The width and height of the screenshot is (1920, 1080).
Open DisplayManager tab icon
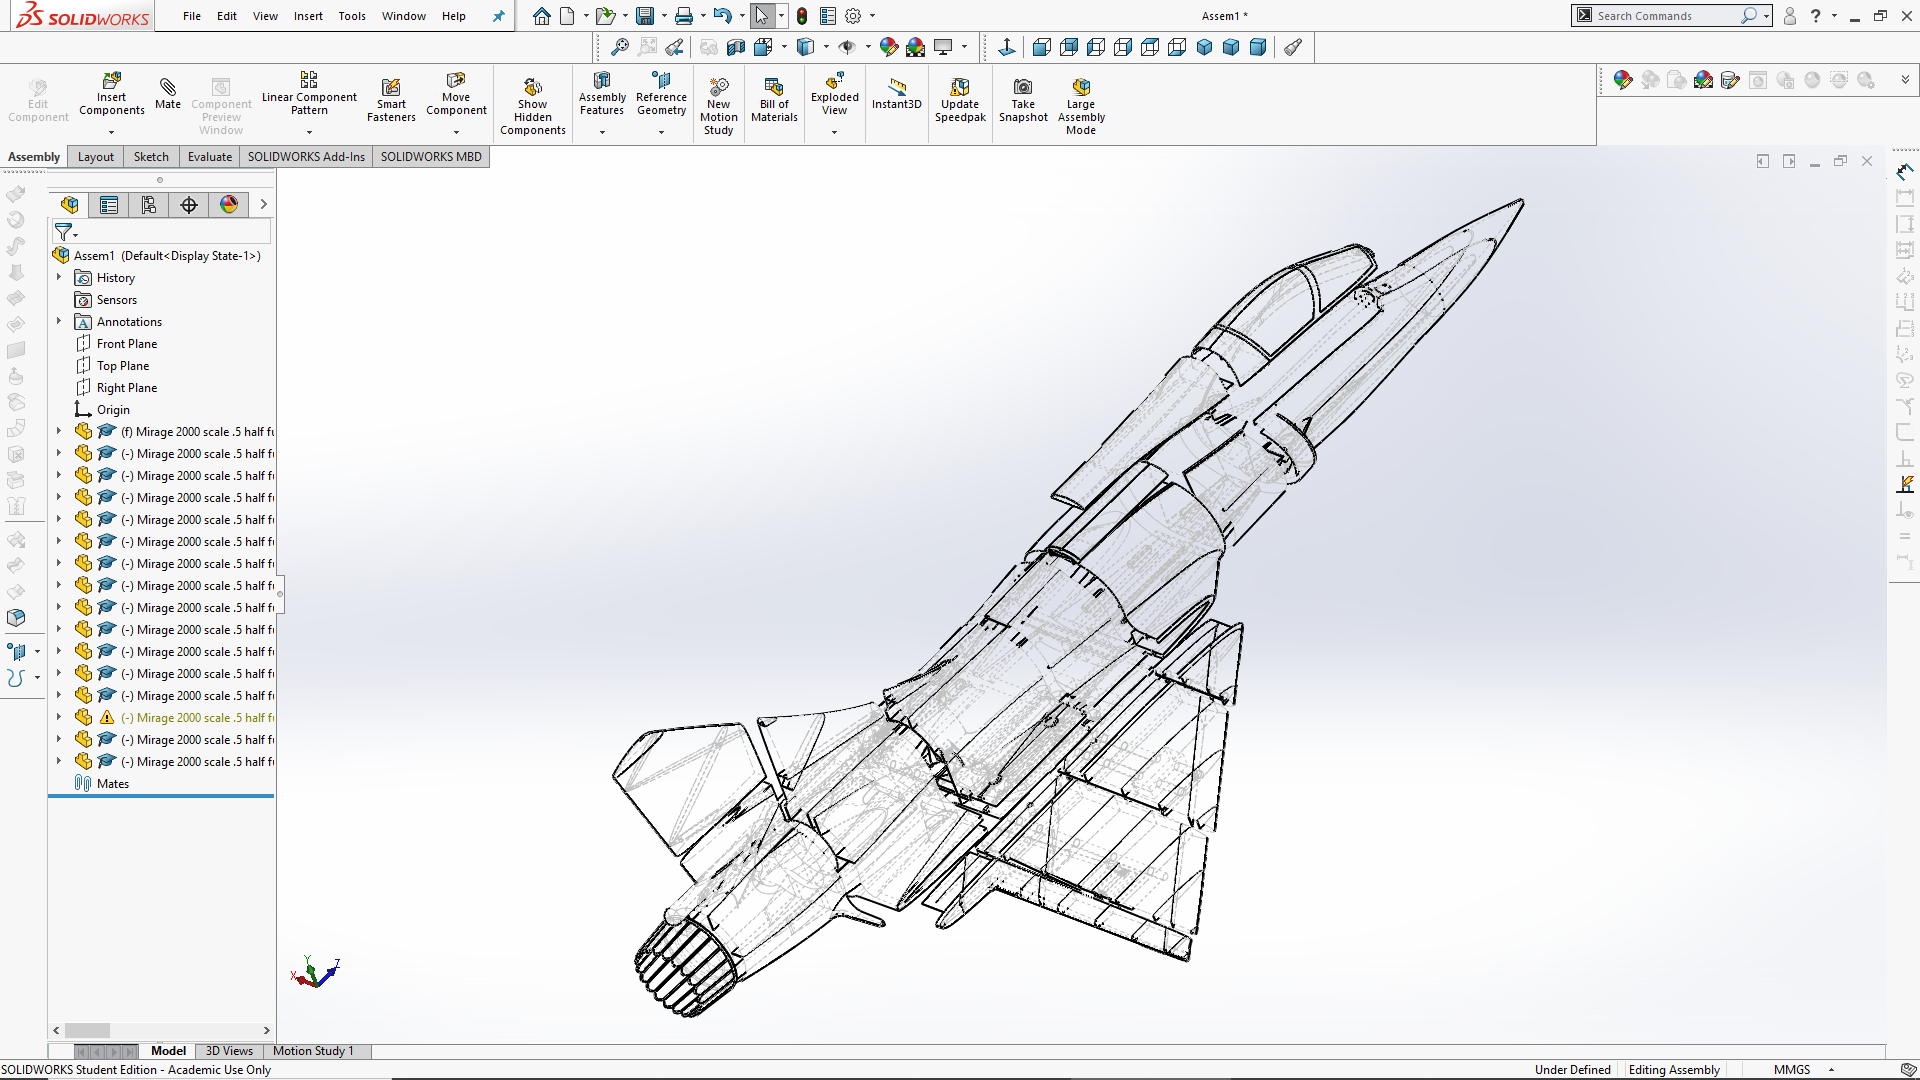pos(229,205)
